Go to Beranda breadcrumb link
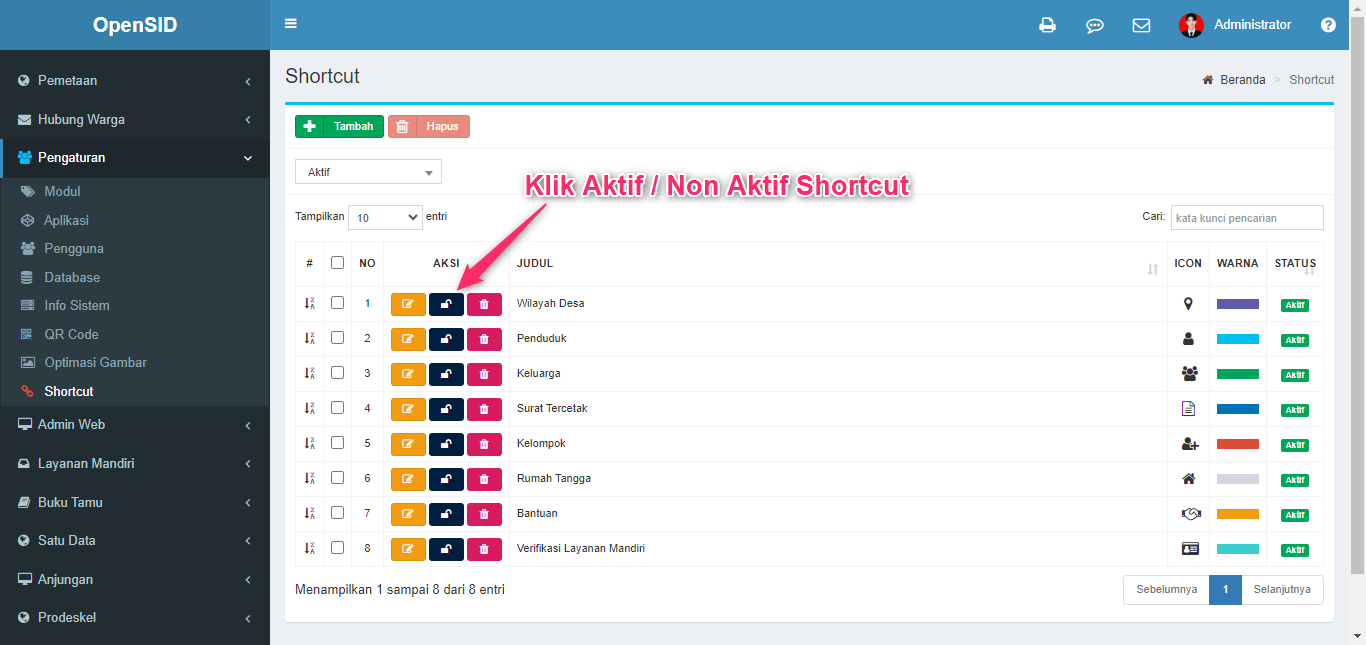 click(x=1242, y=80)
